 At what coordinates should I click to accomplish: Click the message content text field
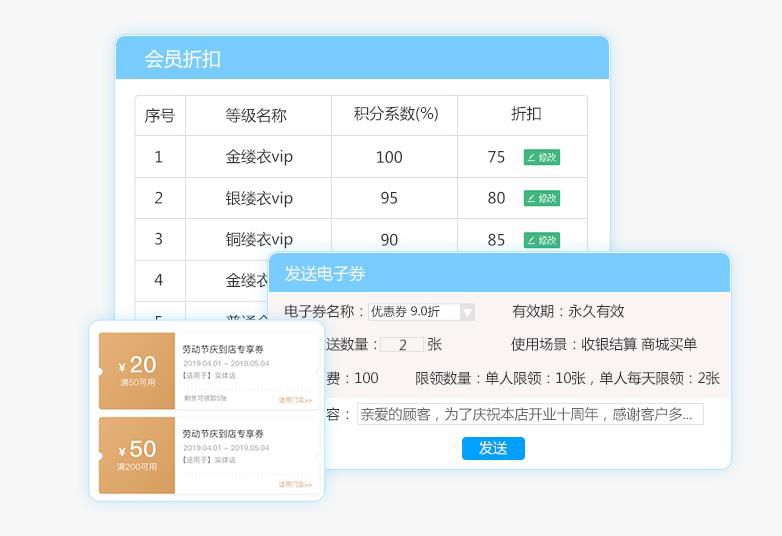coord(530,414)
